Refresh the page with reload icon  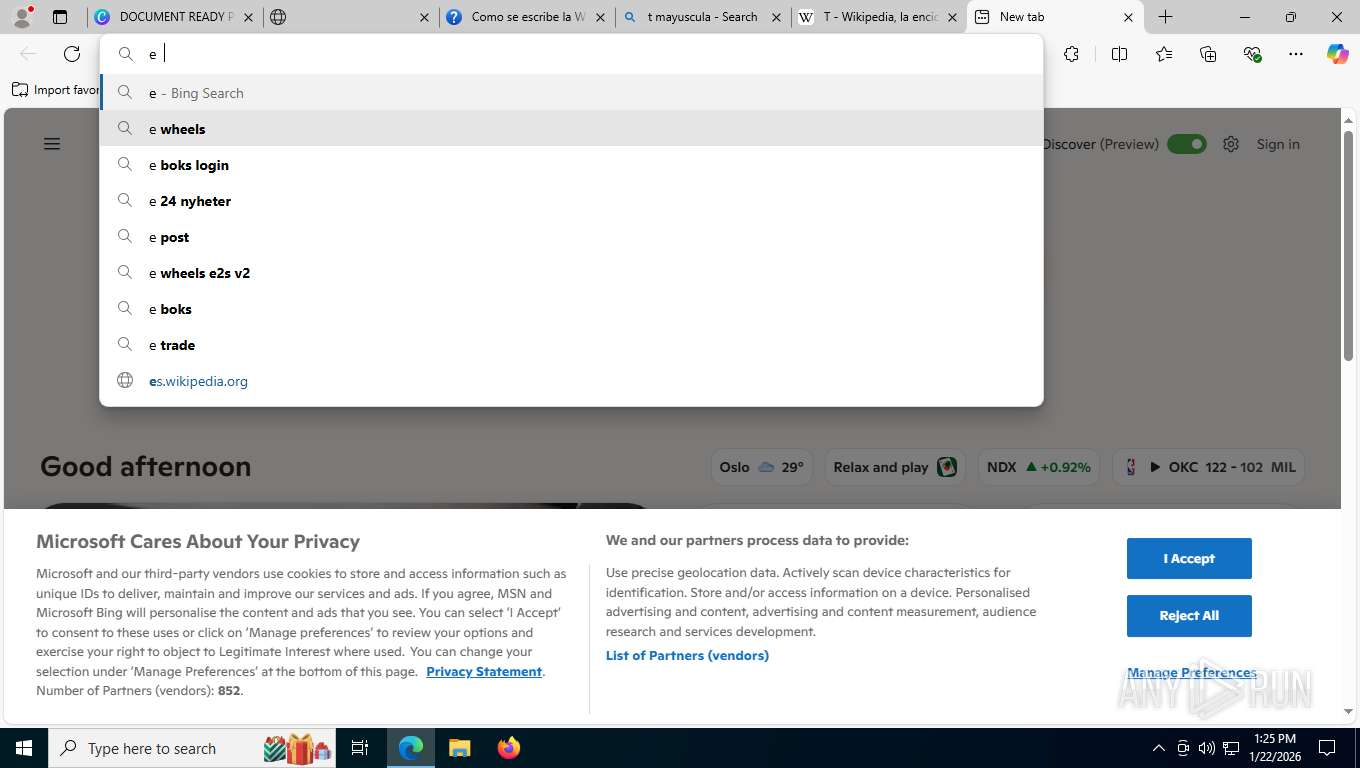(x=72, y=54)
